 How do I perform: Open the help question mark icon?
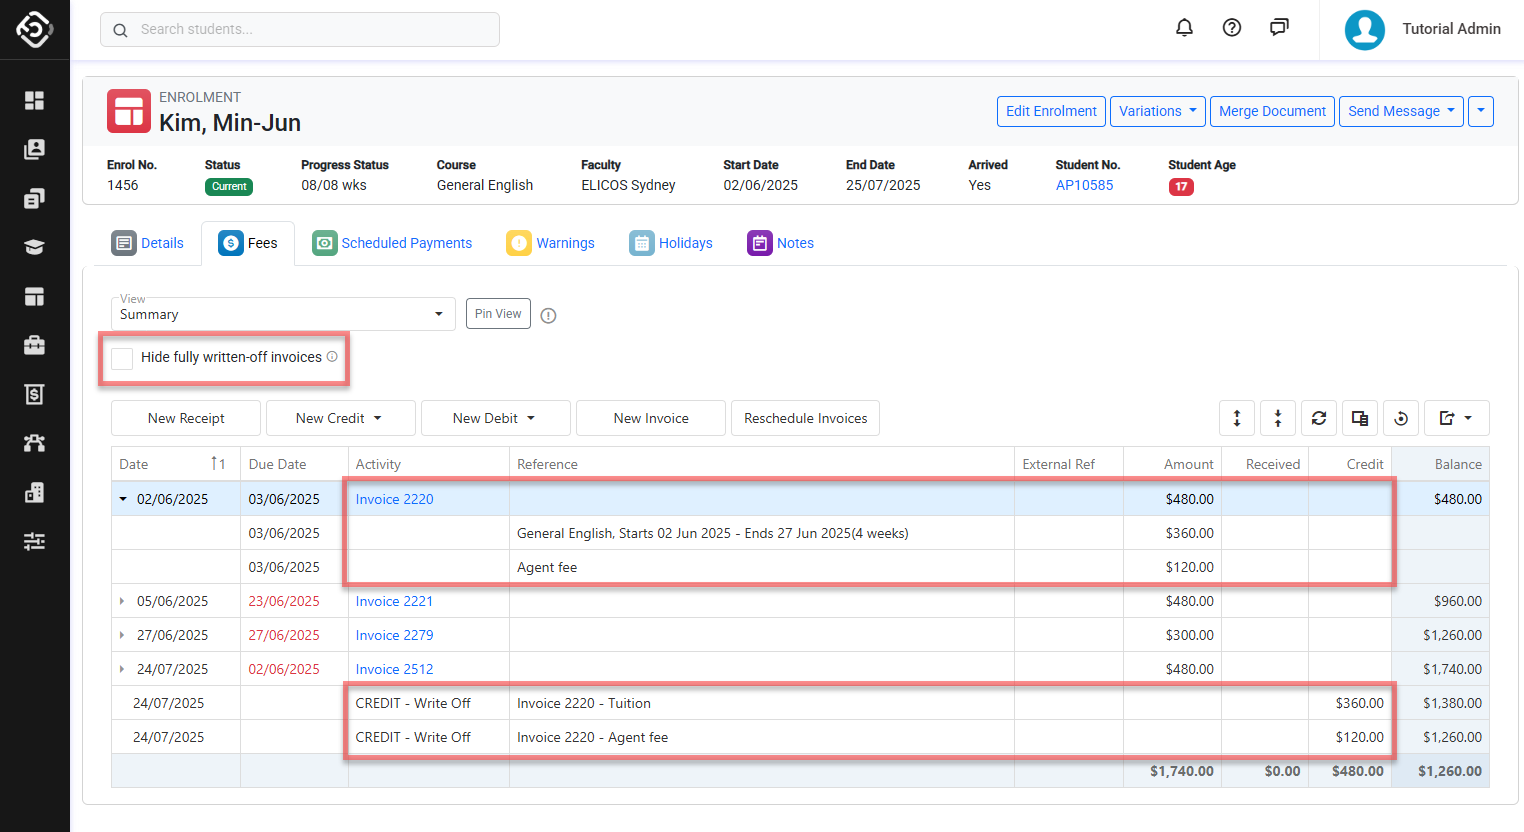coord(1232,28)
